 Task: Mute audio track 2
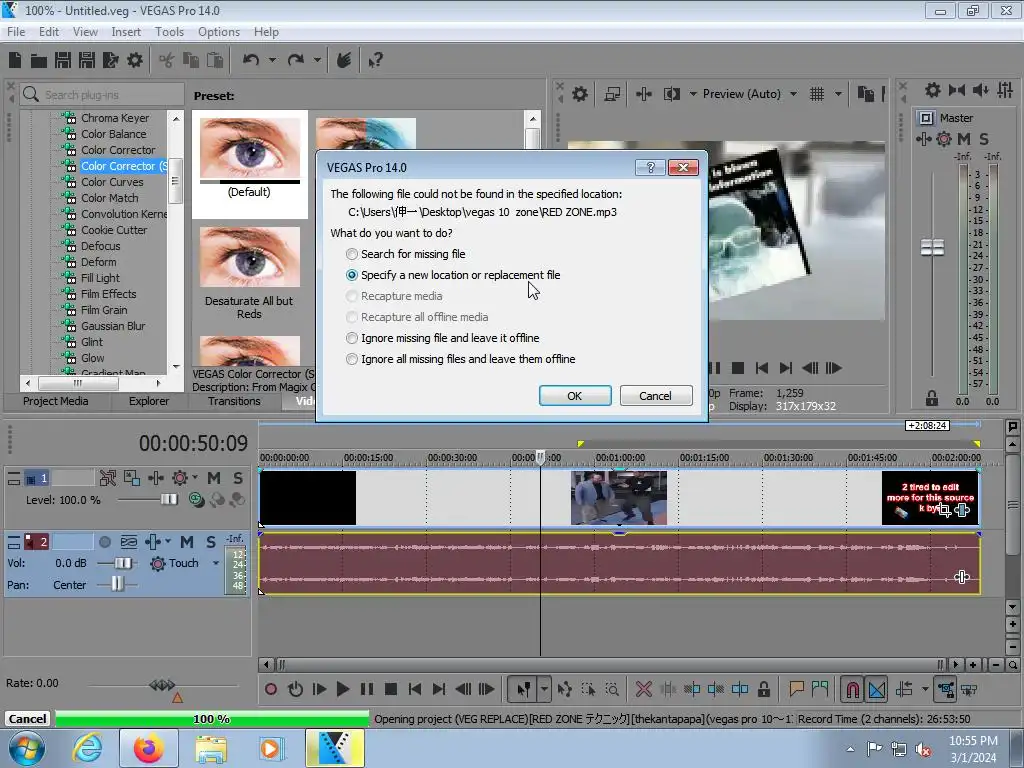187,542
